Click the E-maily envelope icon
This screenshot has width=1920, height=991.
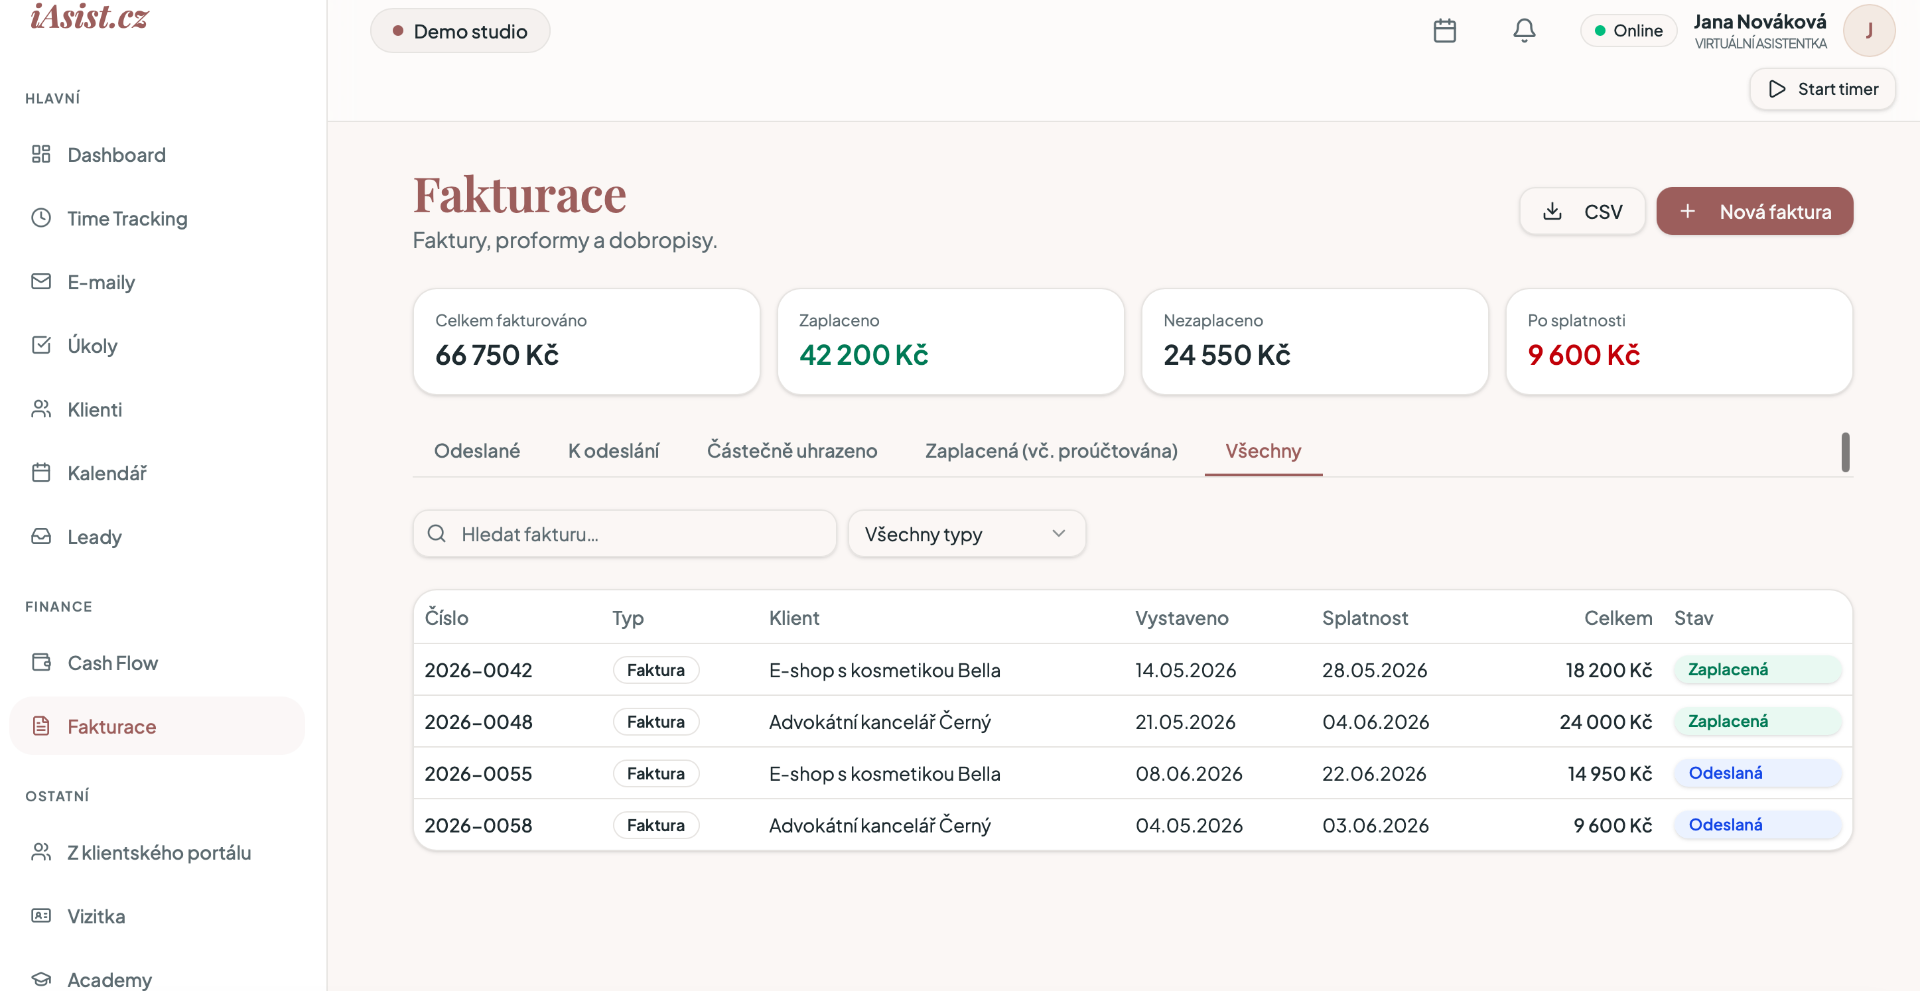[41, 281]
